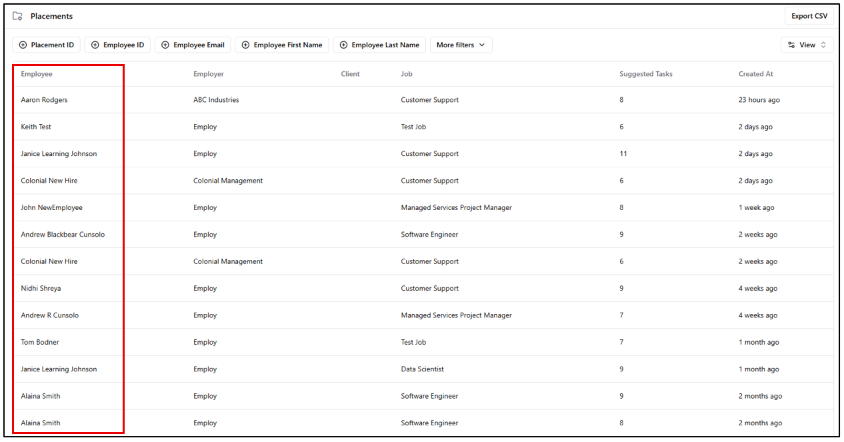Image resolution: width=844 pixels, height=442 pixels.
Task: Sort by the Employee column header
Action: point(37,74)
